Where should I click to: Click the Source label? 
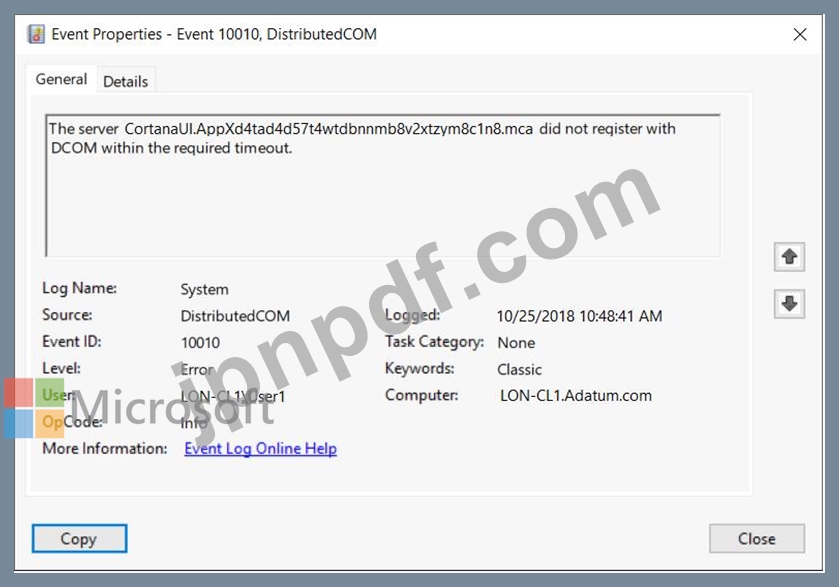[x=67, y=315]
